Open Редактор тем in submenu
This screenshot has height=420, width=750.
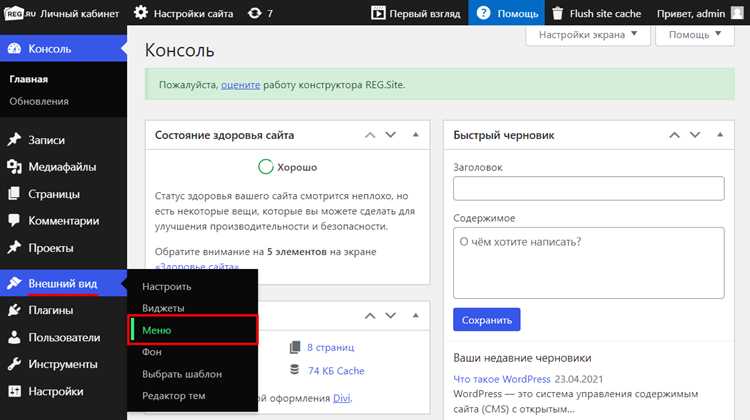[x=174, y=396]
